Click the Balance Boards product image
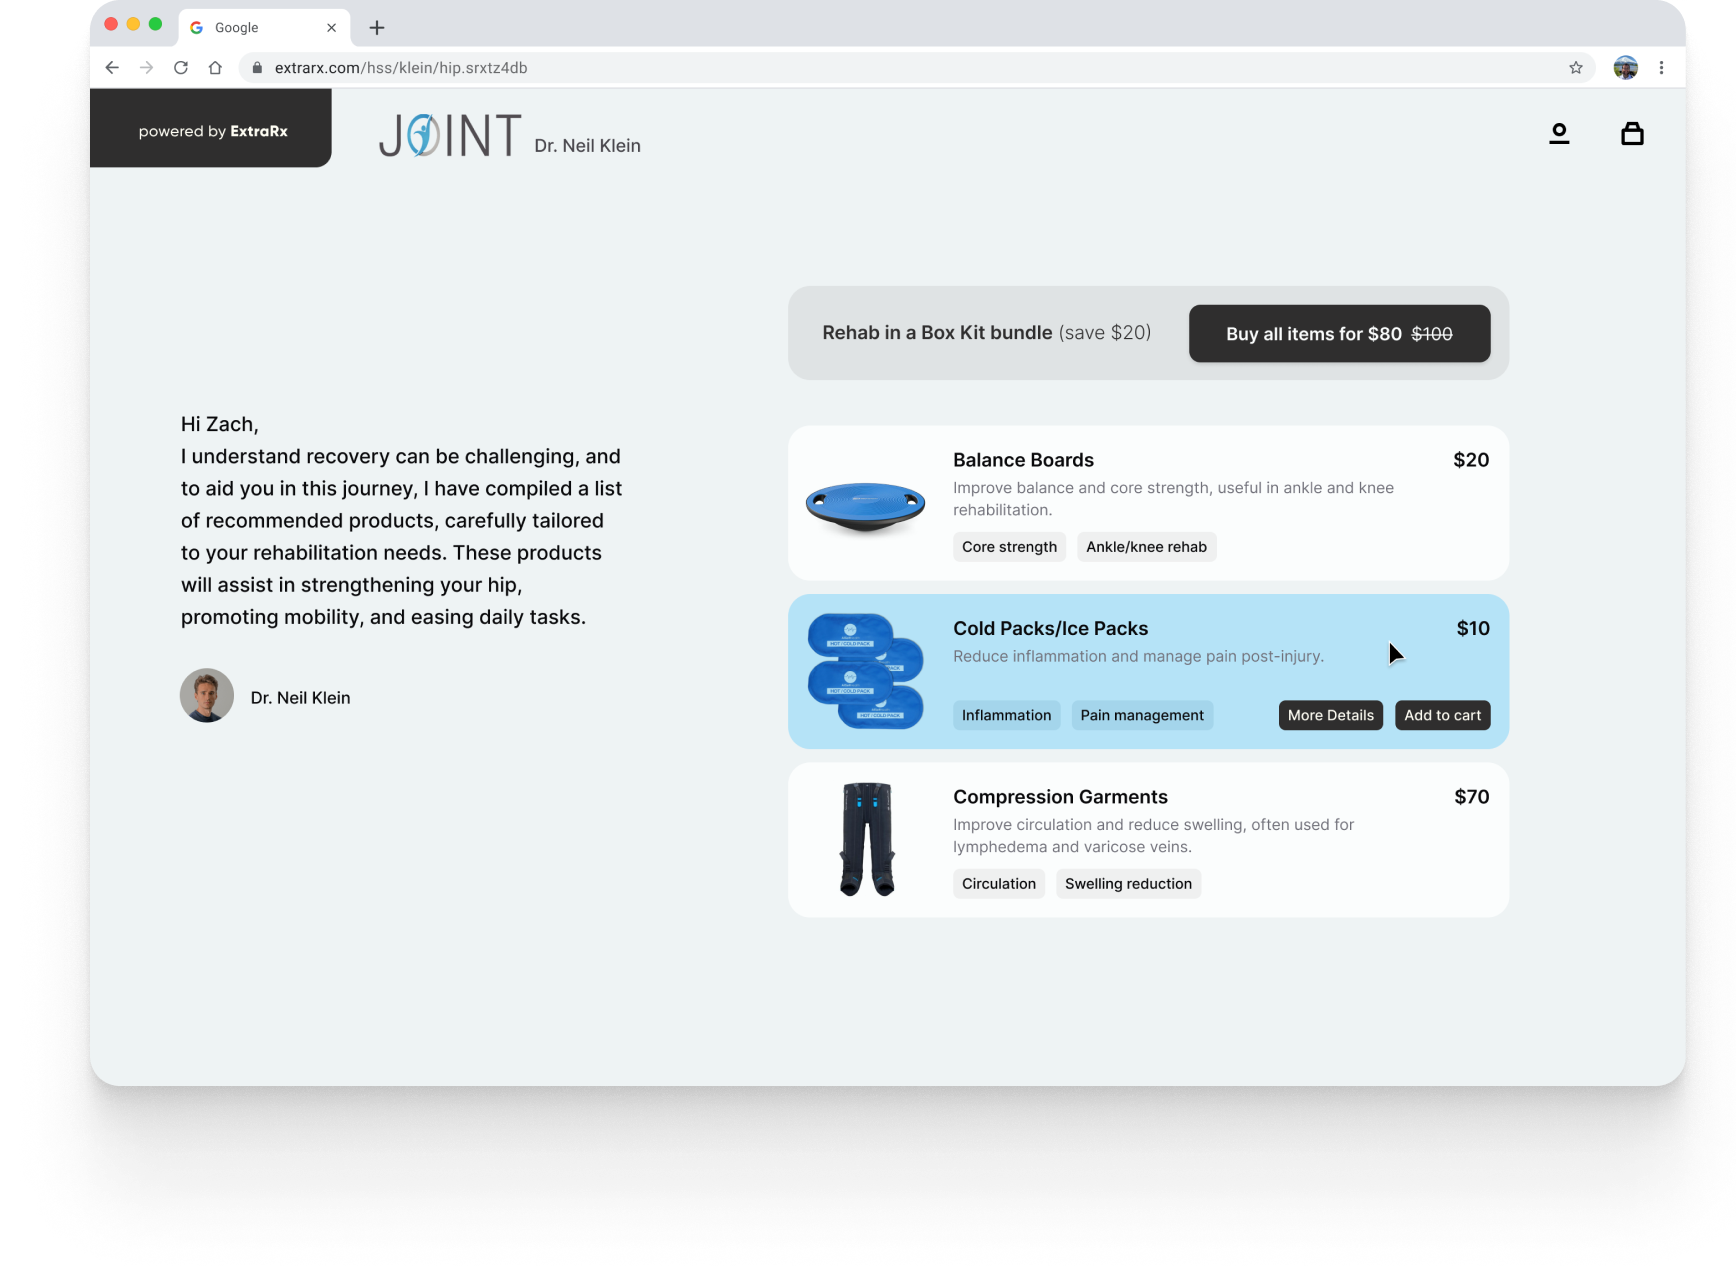The width and height of the screenshot is (1736, 1286). [866, 508]
